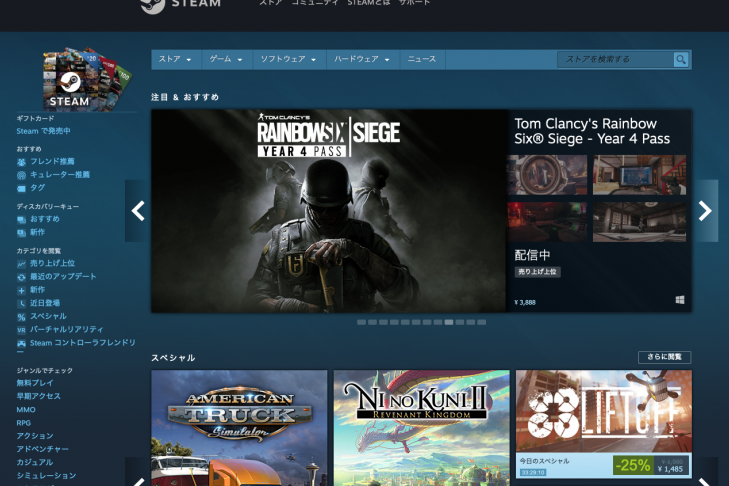This screenshot has height=486, width=729.
Task: Browse the カジュアル genre
Action: pyautogui.click(x=35, y=462)
